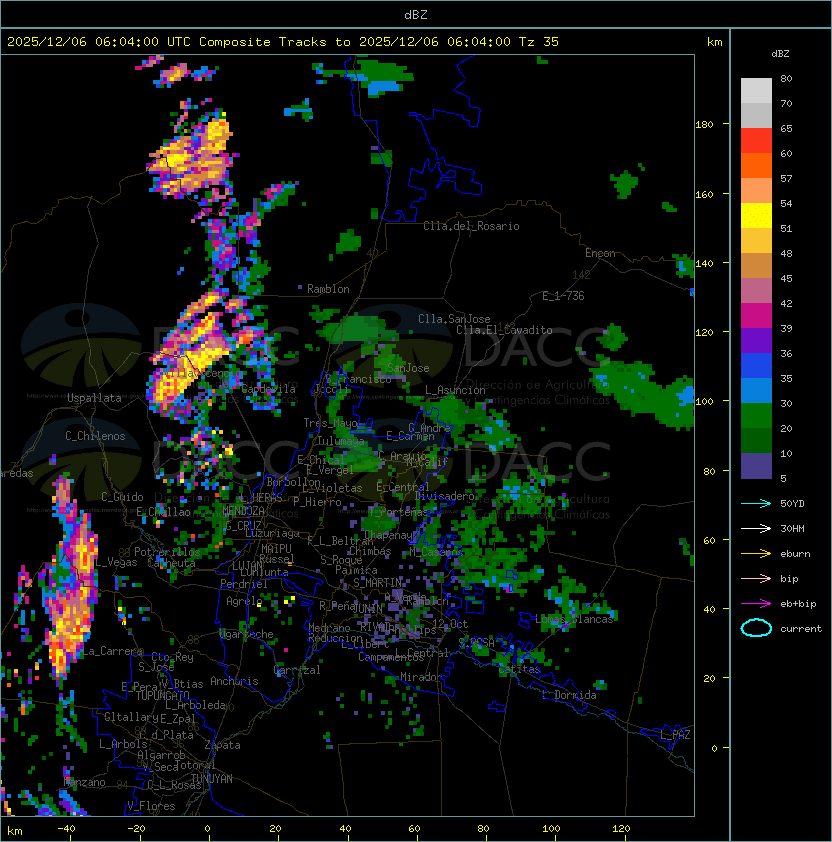The width and height of the screenshot is (832, 842).
Task: Pick the magenta swatch in dBZ scale
Action: click(x=756, y=316)
